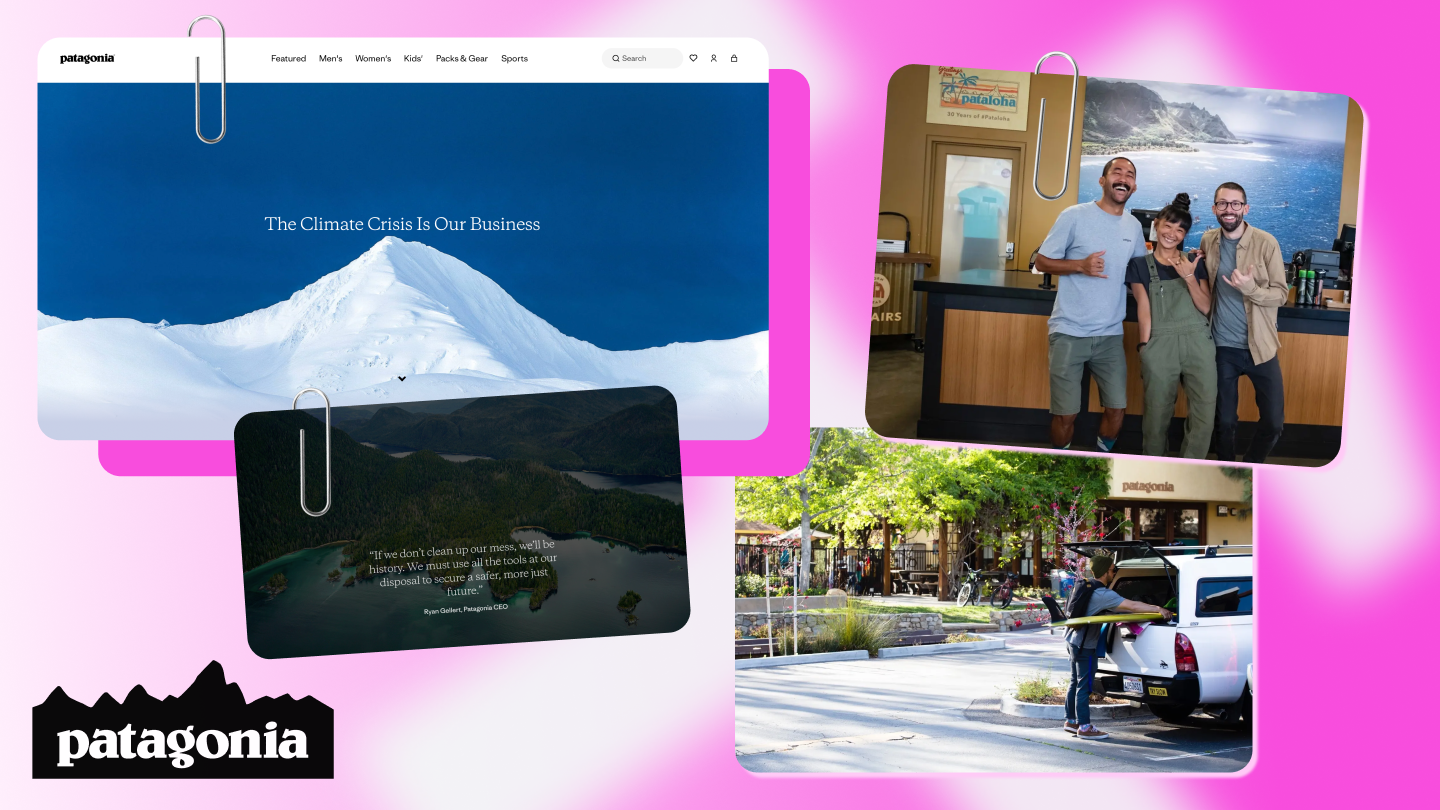
Task: Click the Patagonia logo in the navbar
Action: click(87, 58)
